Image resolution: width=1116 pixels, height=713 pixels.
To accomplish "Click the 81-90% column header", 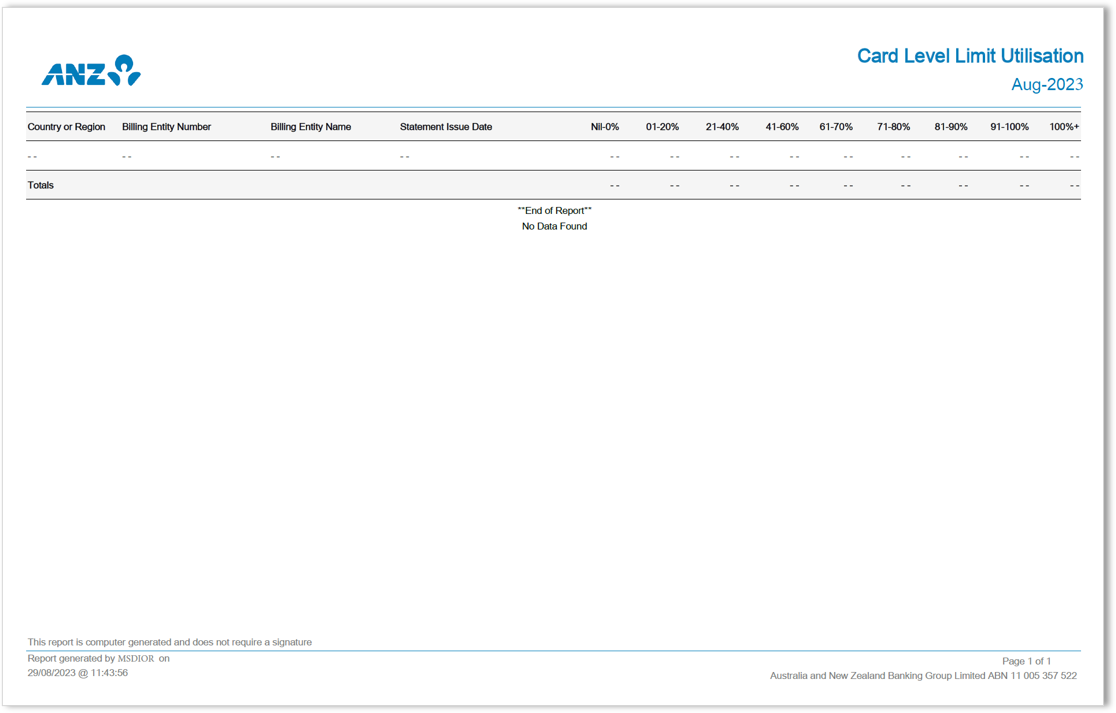I will click(x=949, y=127).
